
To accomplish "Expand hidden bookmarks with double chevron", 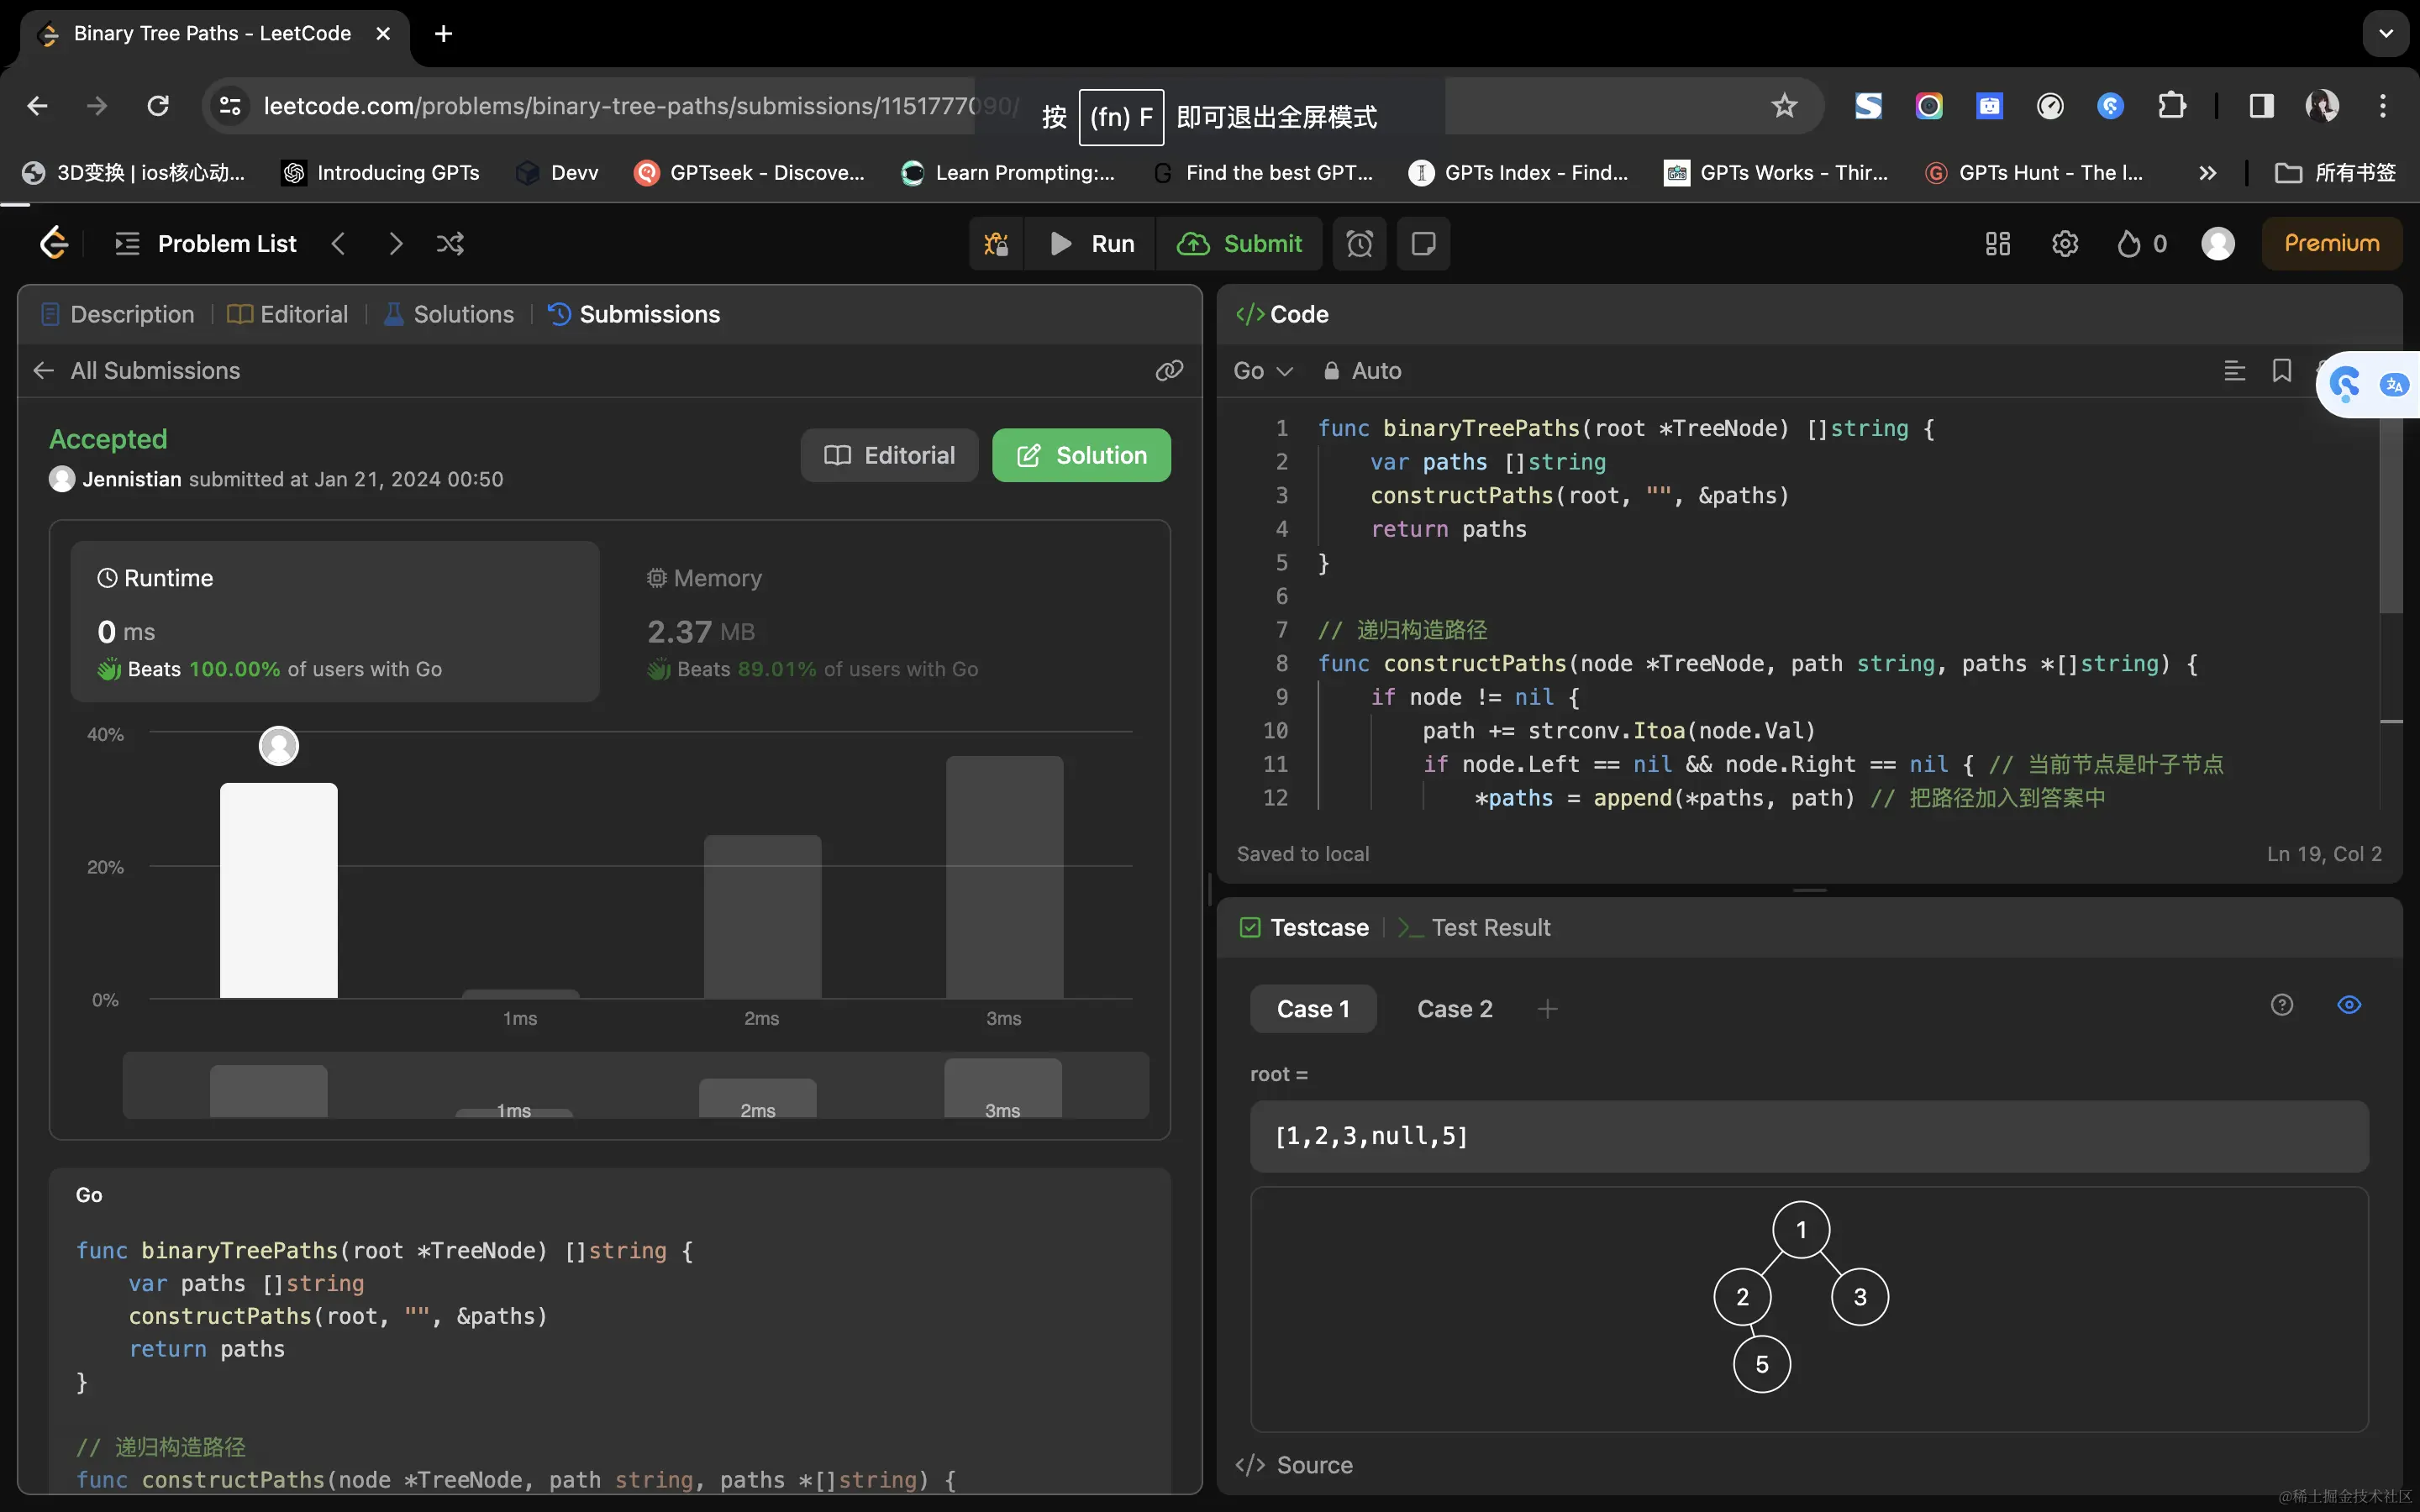I will click(x=2207, y=173).
